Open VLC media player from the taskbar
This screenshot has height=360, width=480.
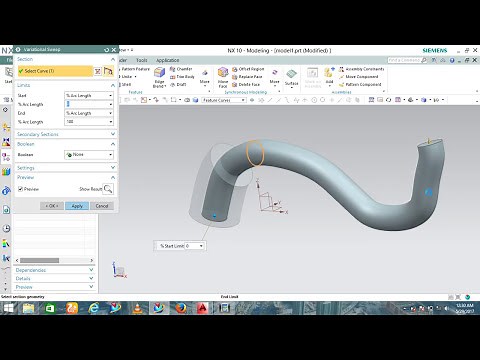coord(137,308)
